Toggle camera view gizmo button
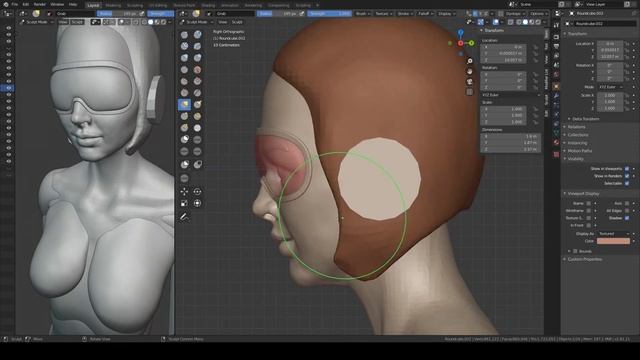The width and height of the screenshot is (640, 360). pyautogui.click(x=470, y=82)
